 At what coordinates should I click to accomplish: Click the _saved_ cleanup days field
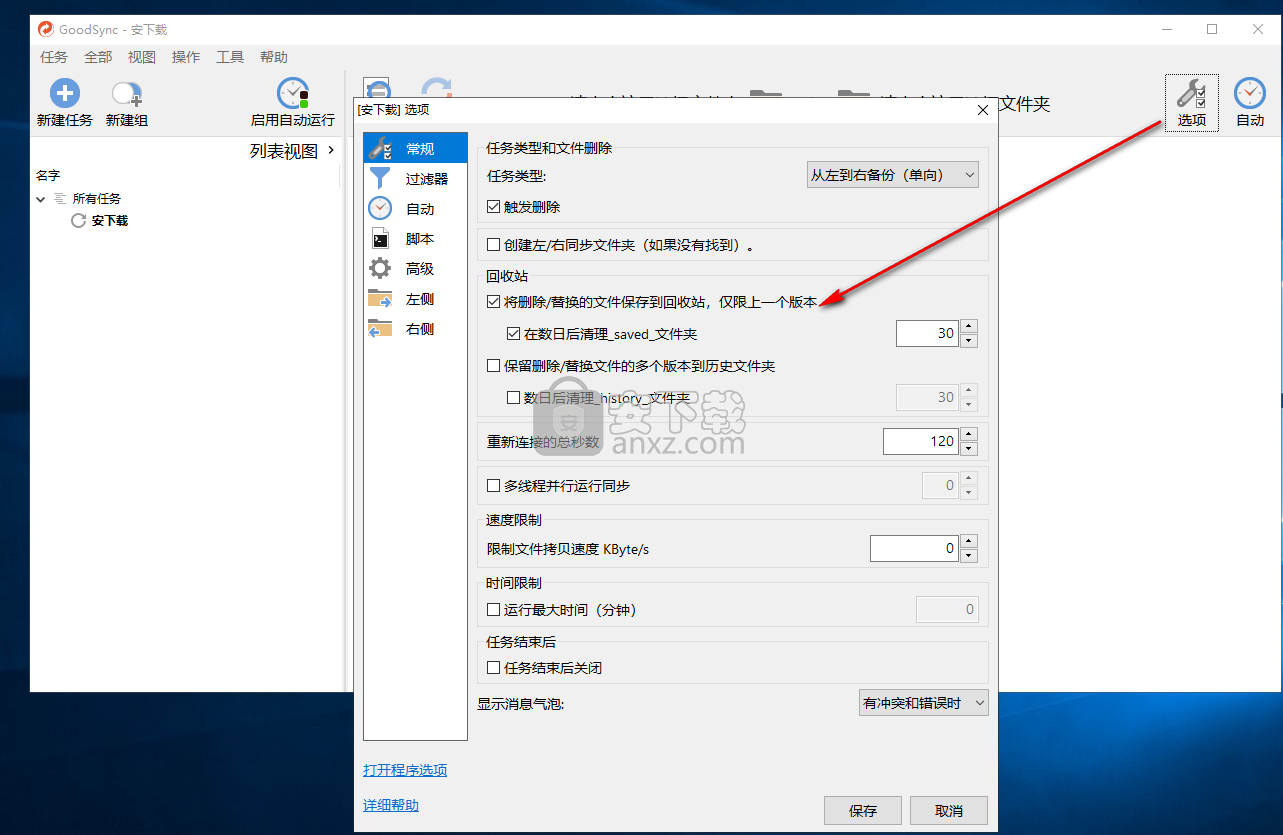pyautogui.click(x=927, y=334)
